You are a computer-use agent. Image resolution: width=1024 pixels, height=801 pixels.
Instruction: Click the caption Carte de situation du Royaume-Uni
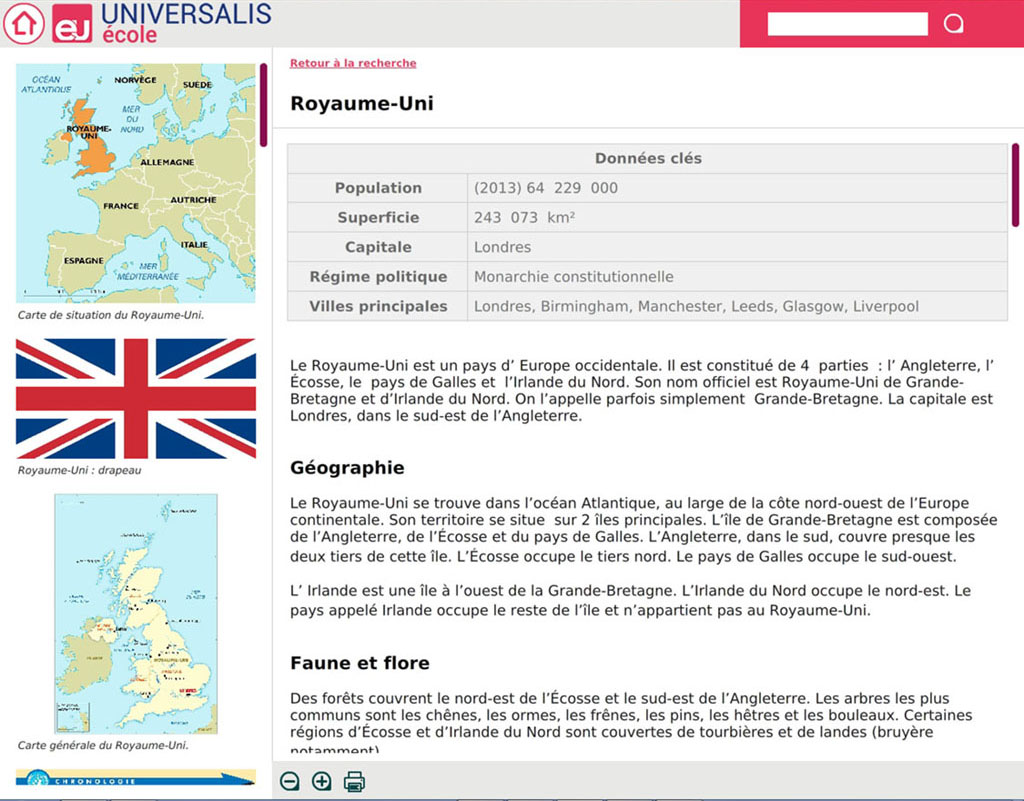coord(110,315)
